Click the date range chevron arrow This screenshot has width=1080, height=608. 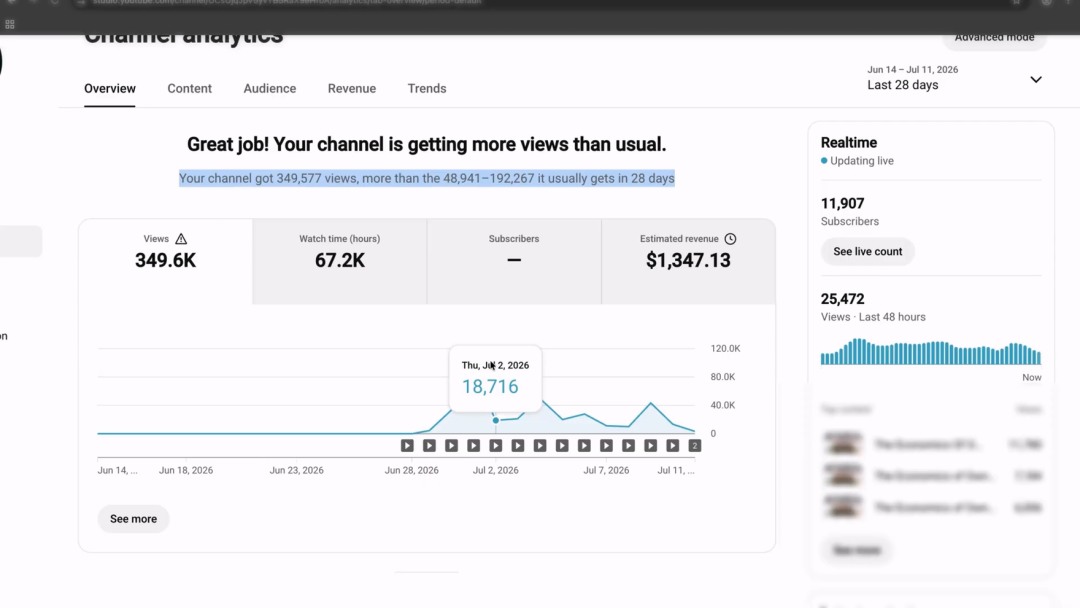(1035, 80)
